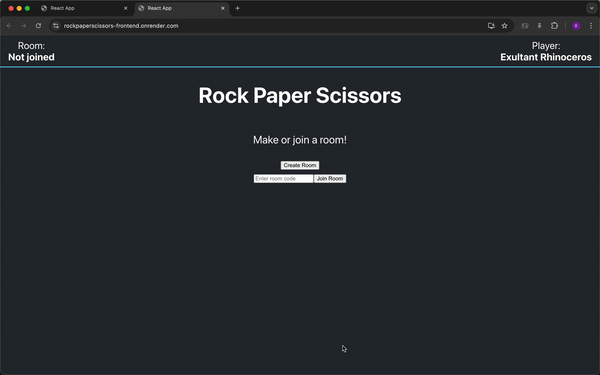Install app icon in address bar
Viewport: 600px width, 375px height.
[491, 26]
